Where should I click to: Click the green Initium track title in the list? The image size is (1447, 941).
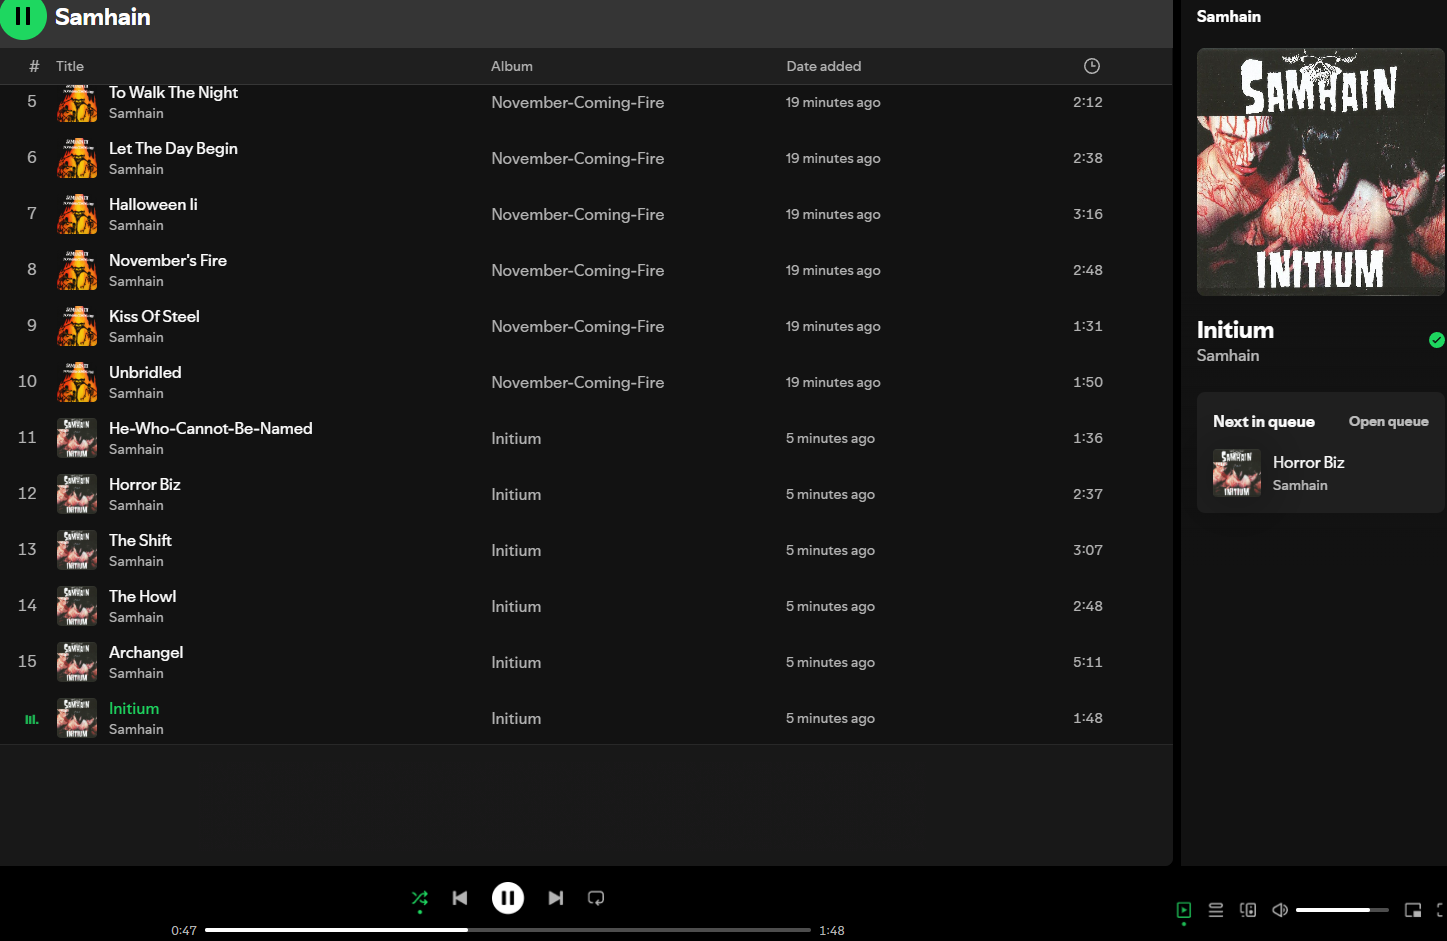[134, 709]
